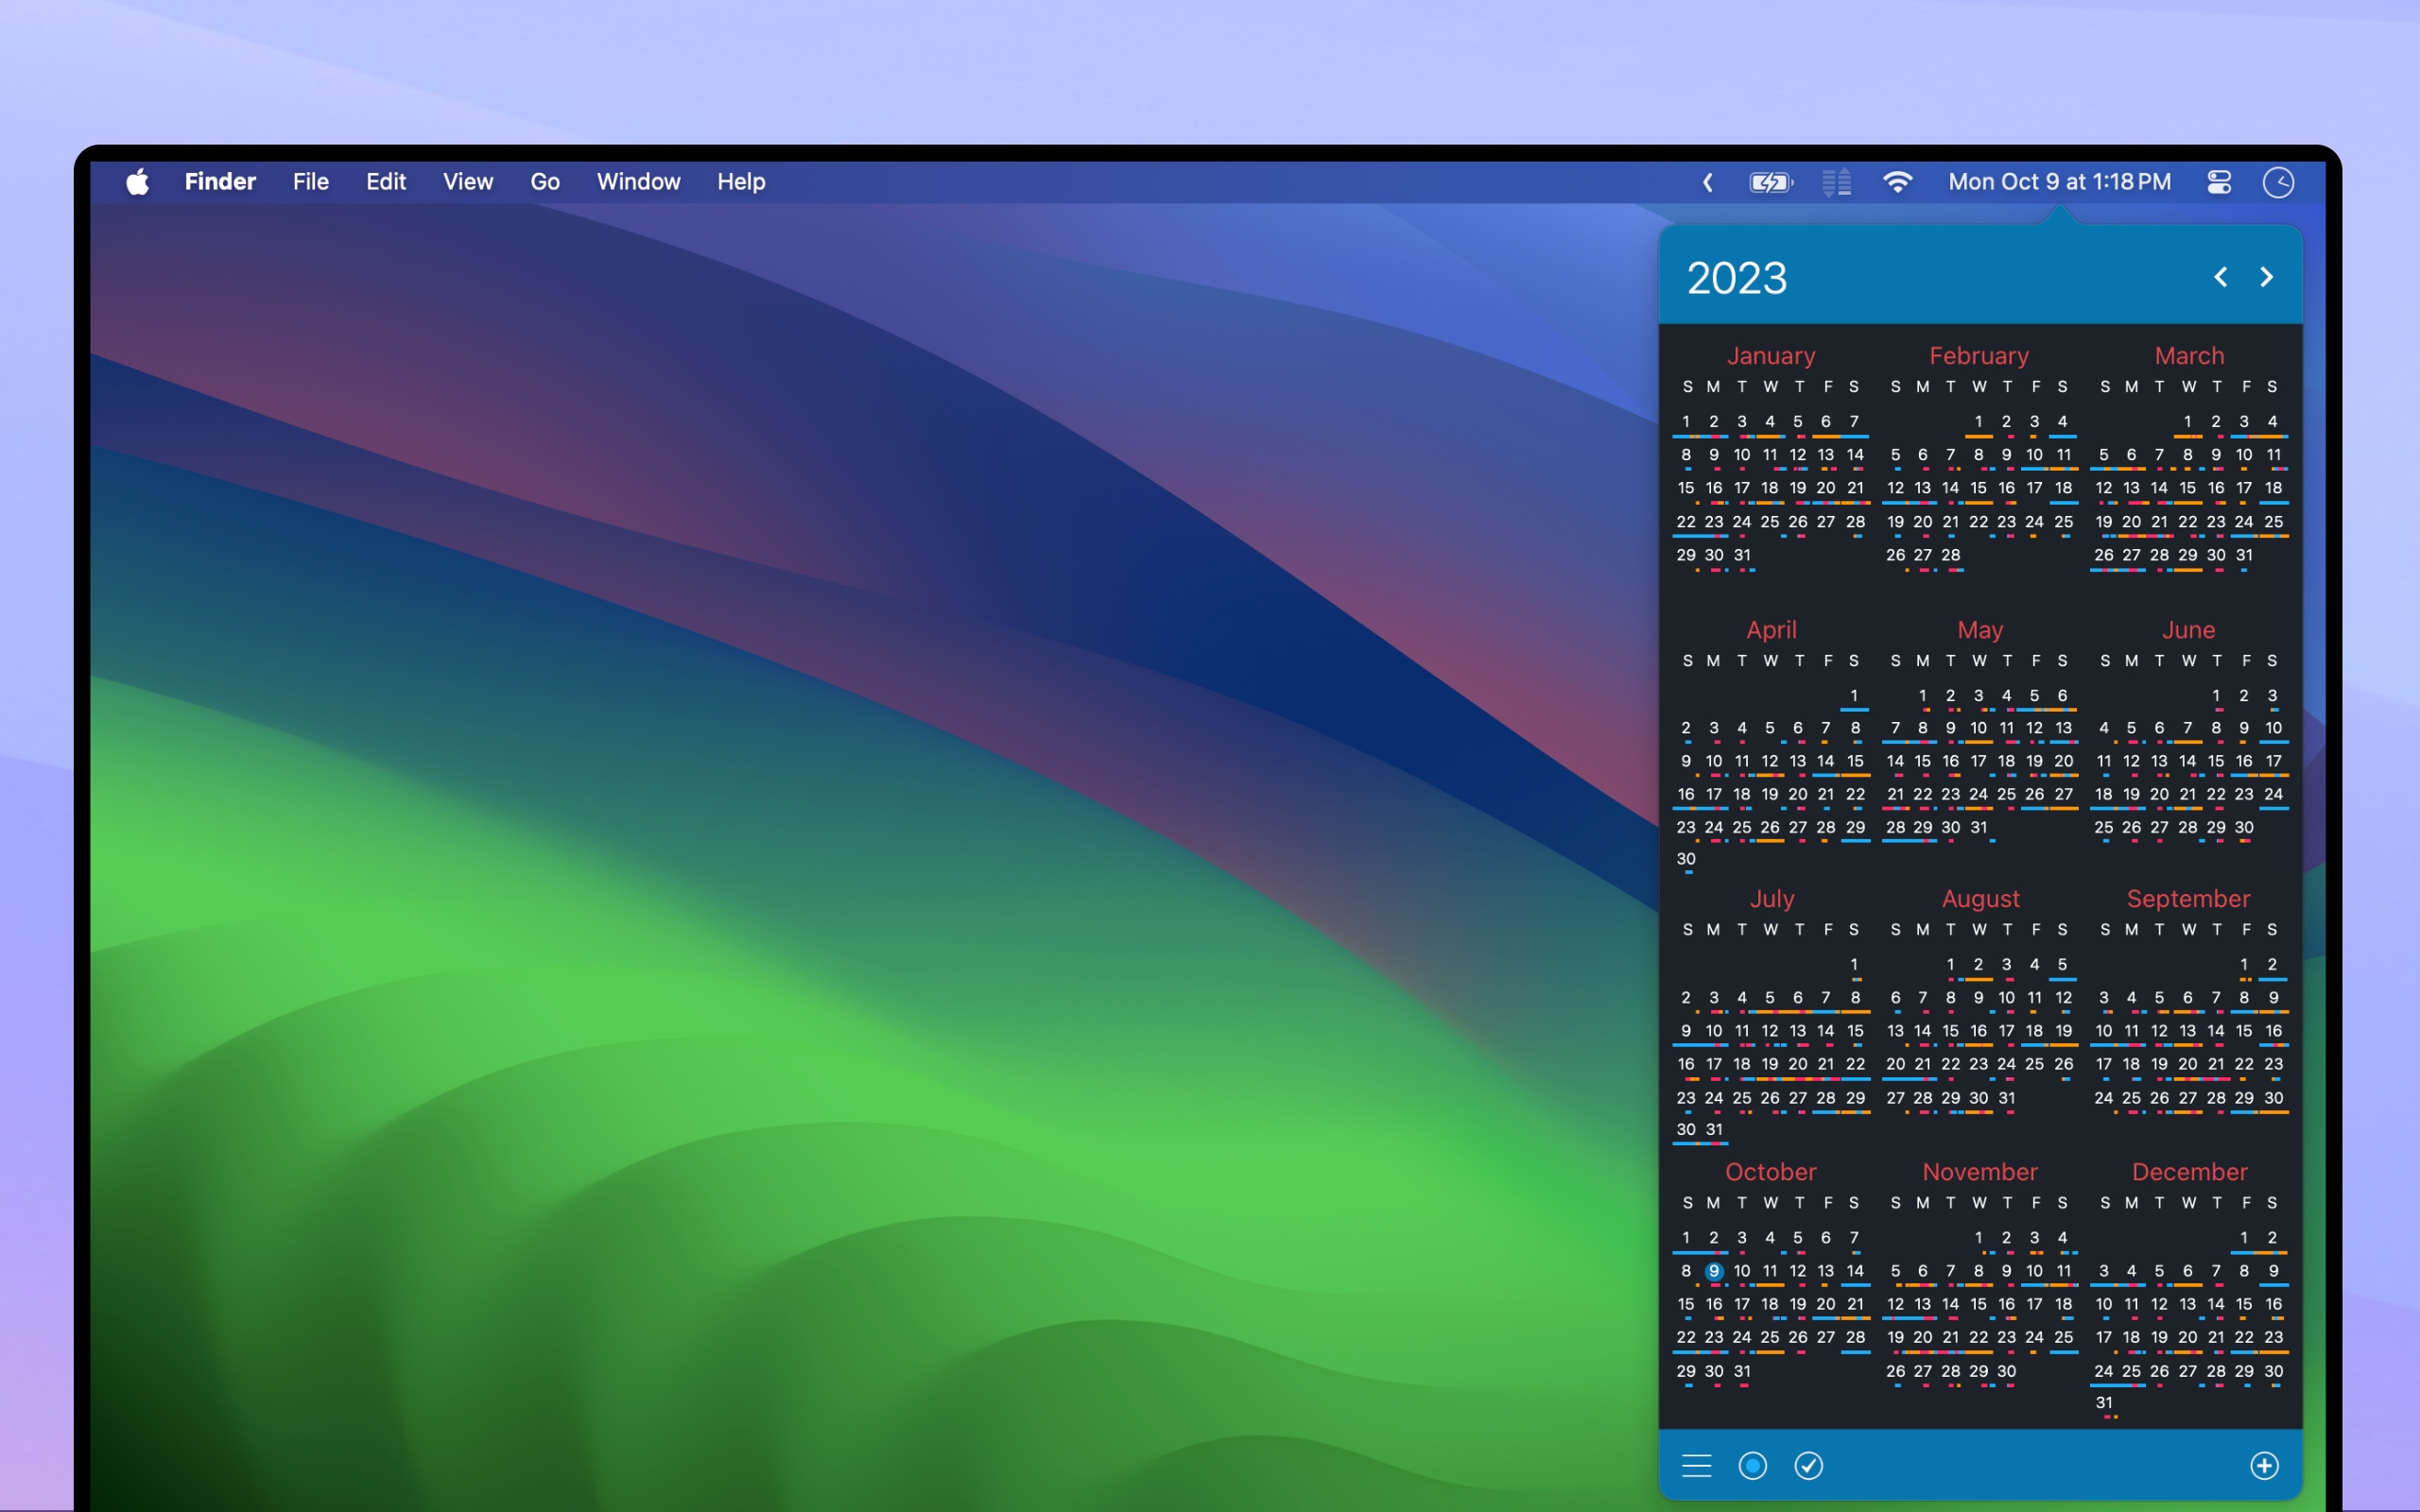Viewport: 2420px width, 1512px height.
Task: Advance to next year with right chevron
Action: point(2267,277)
